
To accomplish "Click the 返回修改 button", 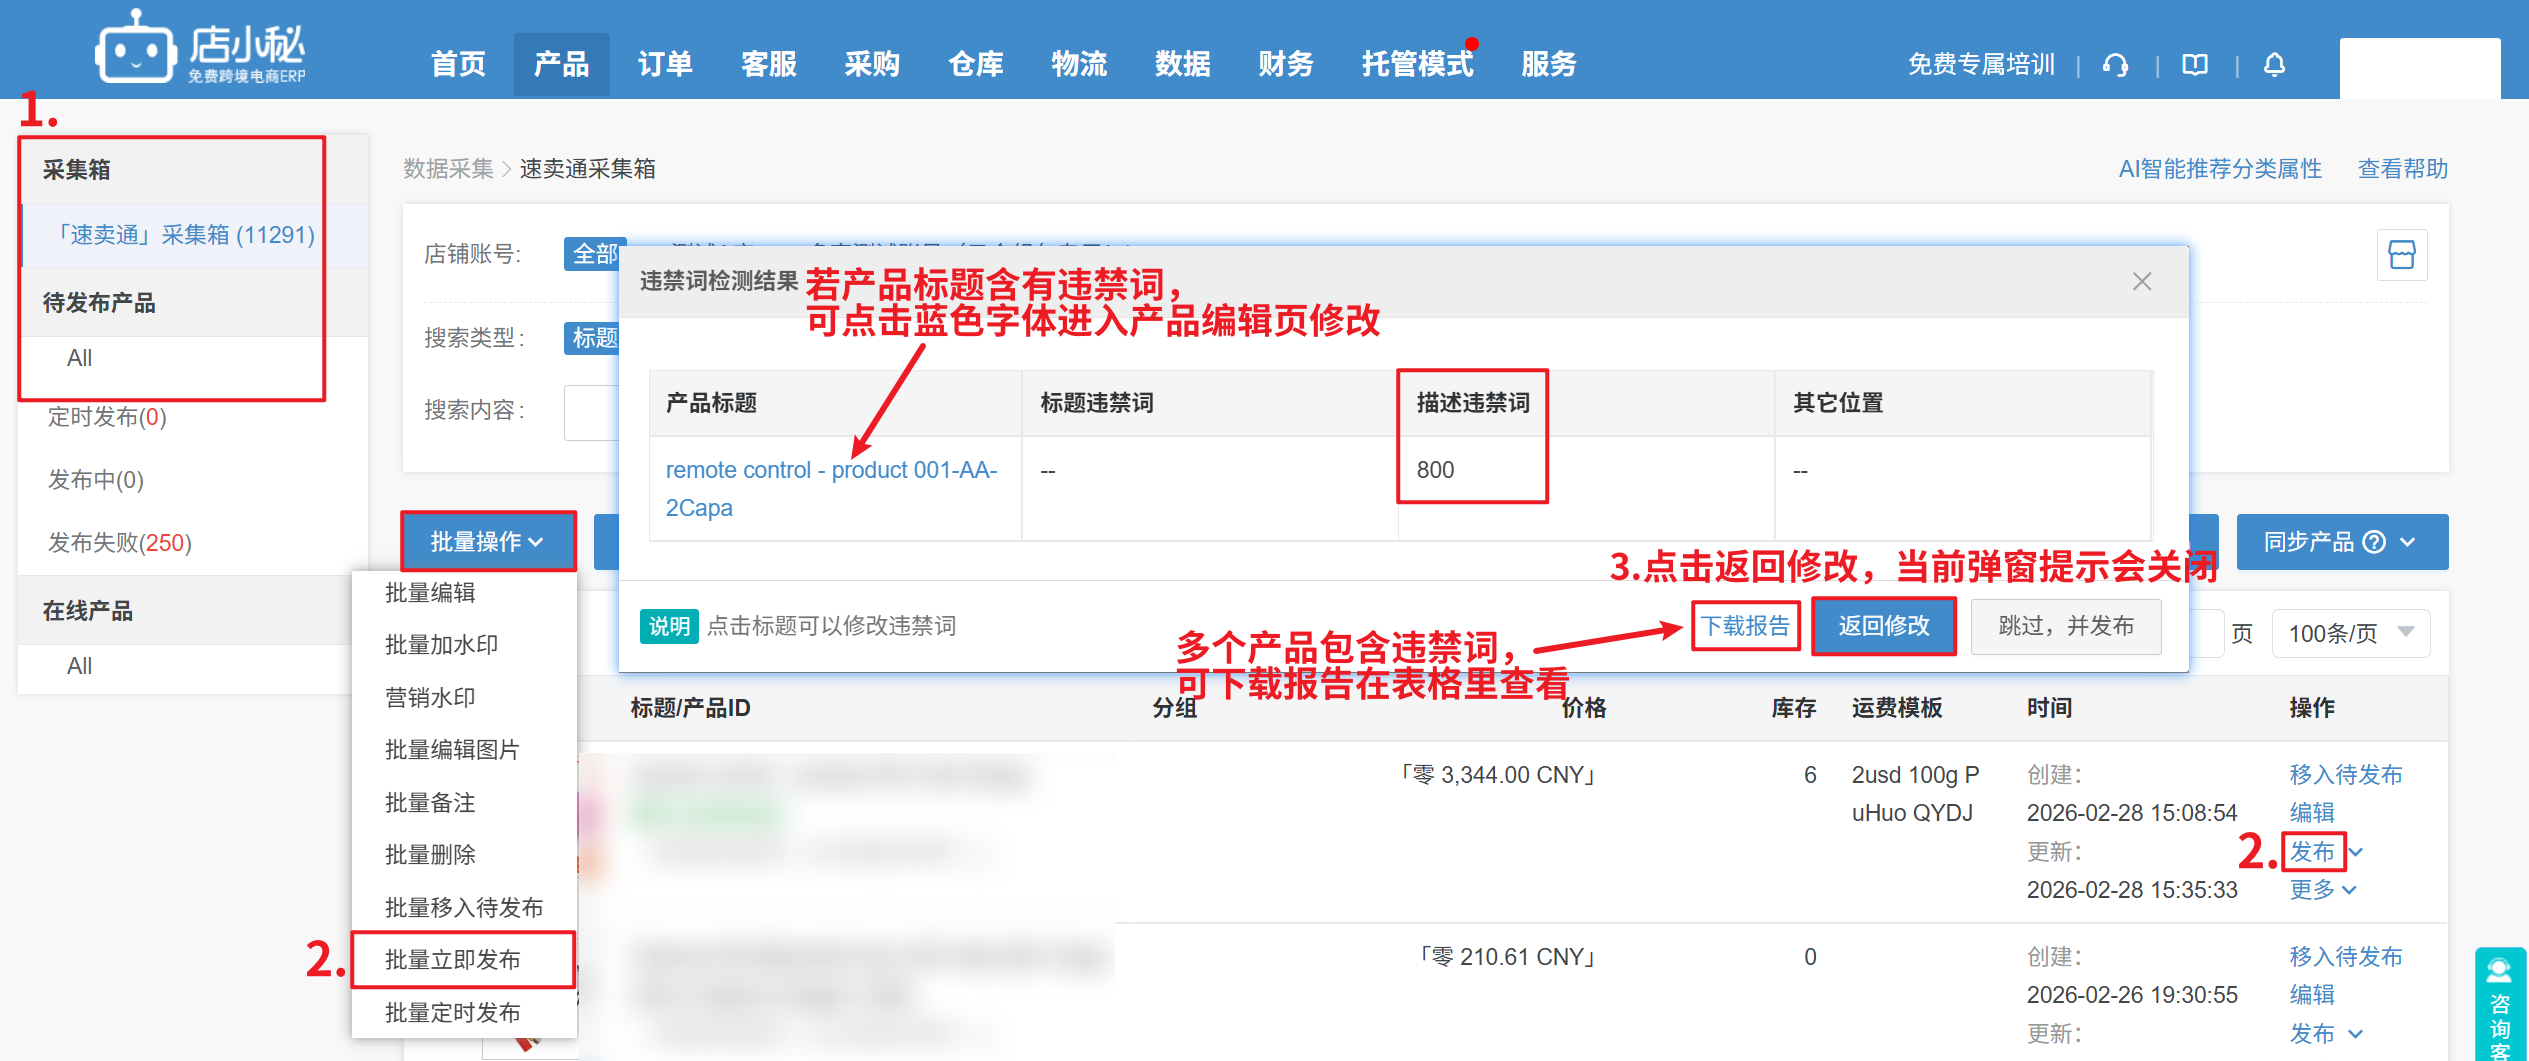I will coord(1883,626).
